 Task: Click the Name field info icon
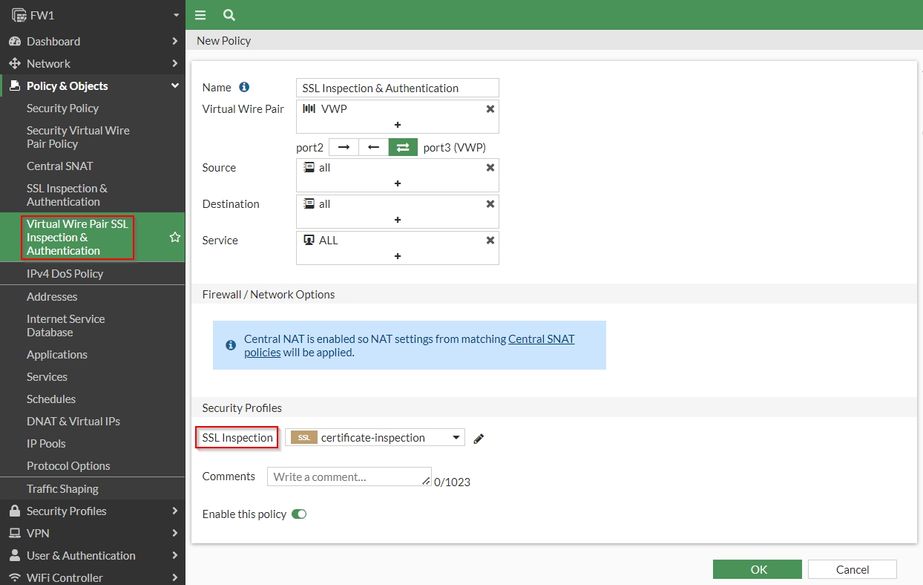[x=244, y=88]
